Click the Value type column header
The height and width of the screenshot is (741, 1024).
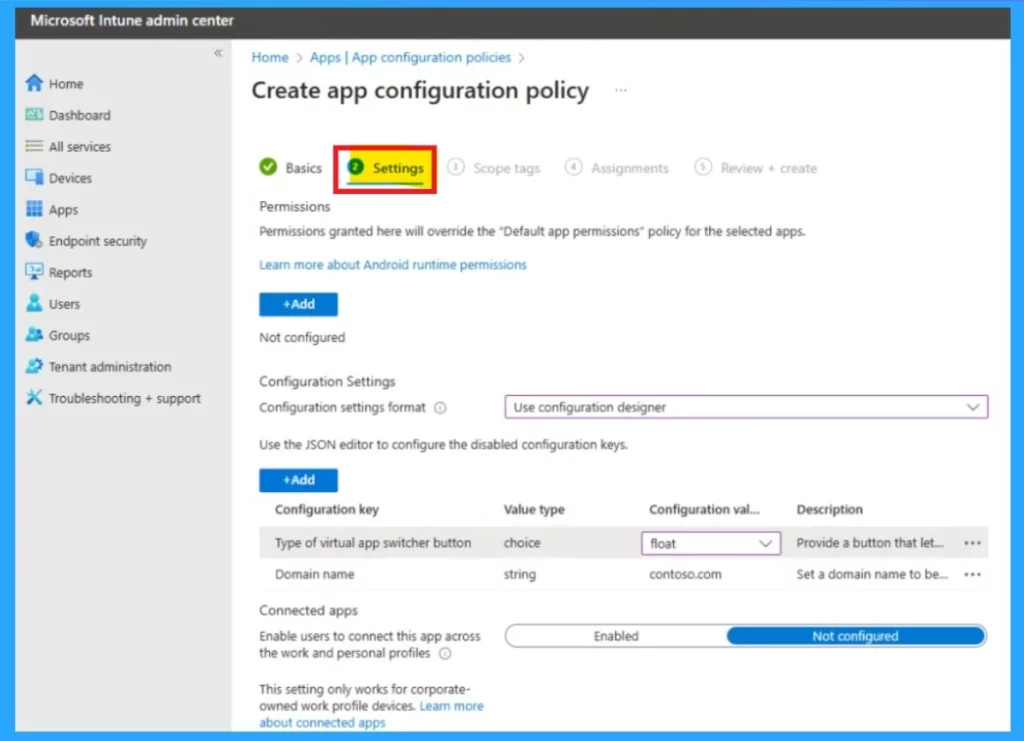[x=534, y=509]
